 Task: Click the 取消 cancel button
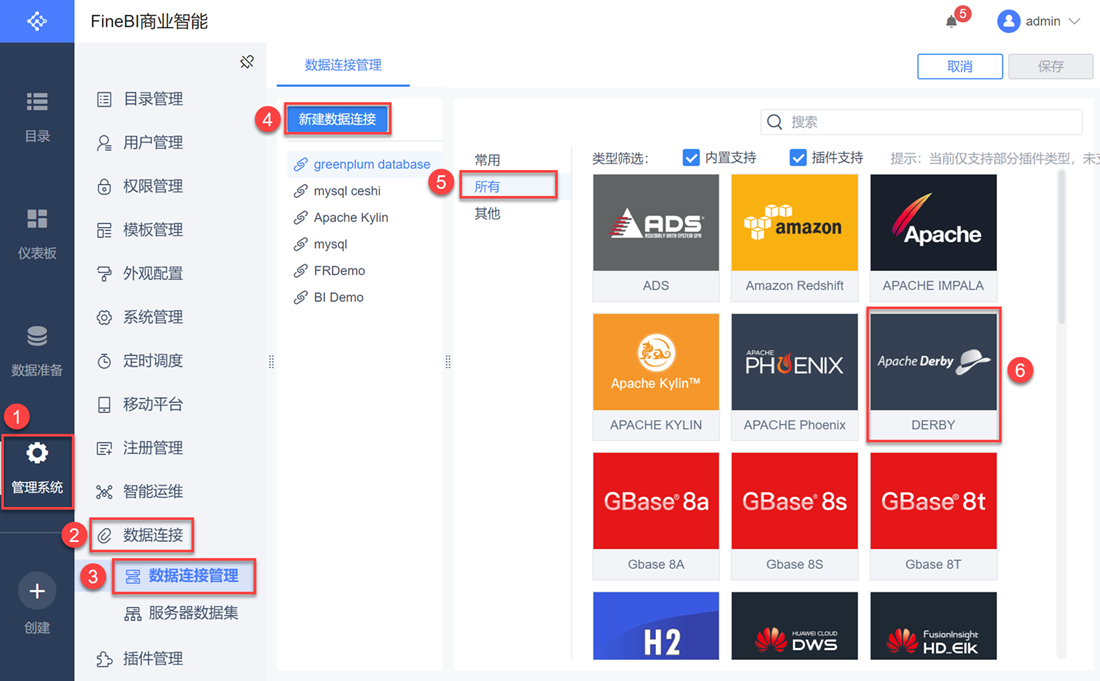coord(960,67)
